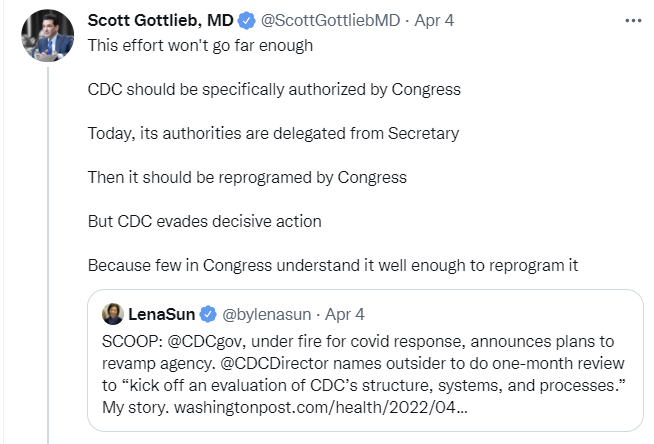The image size is (654, 444).
Task: Click the verified badge next to LenaSun
Action: [x=210, y=312]
